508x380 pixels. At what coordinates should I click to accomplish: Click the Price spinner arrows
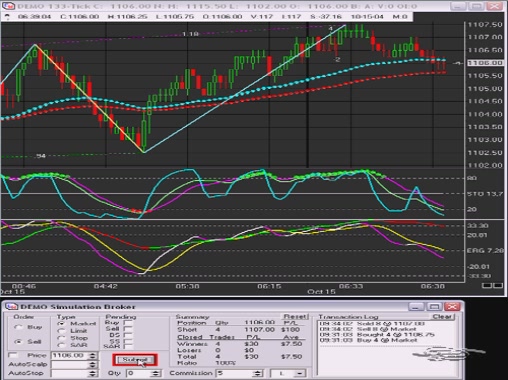pyautogui.click(x=93, y=355)
